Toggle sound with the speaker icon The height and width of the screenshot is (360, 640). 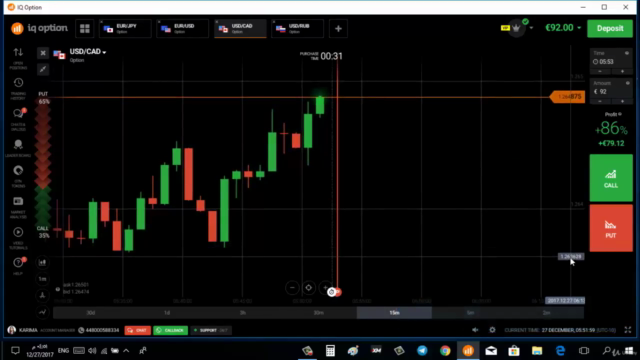pyautogui.click(x=475, y=330)
